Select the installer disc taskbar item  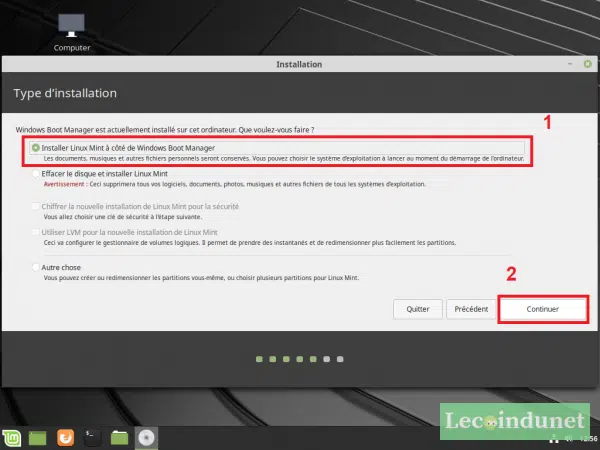146,438
